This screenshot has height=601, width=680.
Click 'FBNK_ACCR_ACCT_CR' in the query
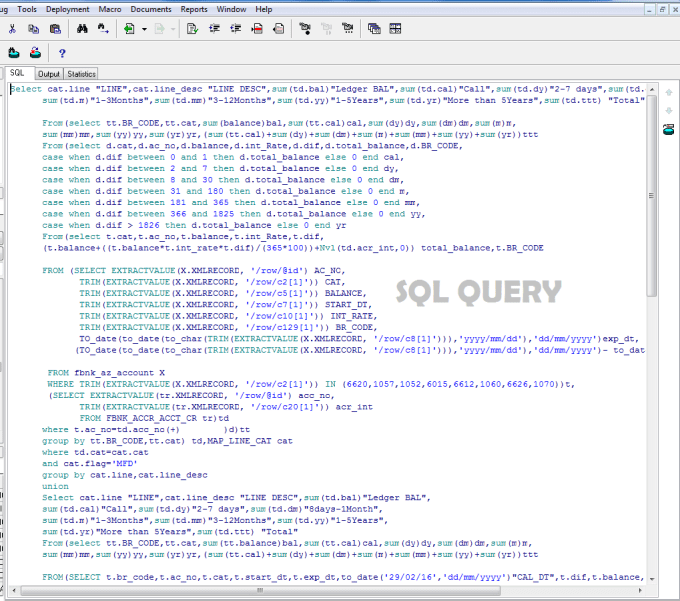[151, 418]
